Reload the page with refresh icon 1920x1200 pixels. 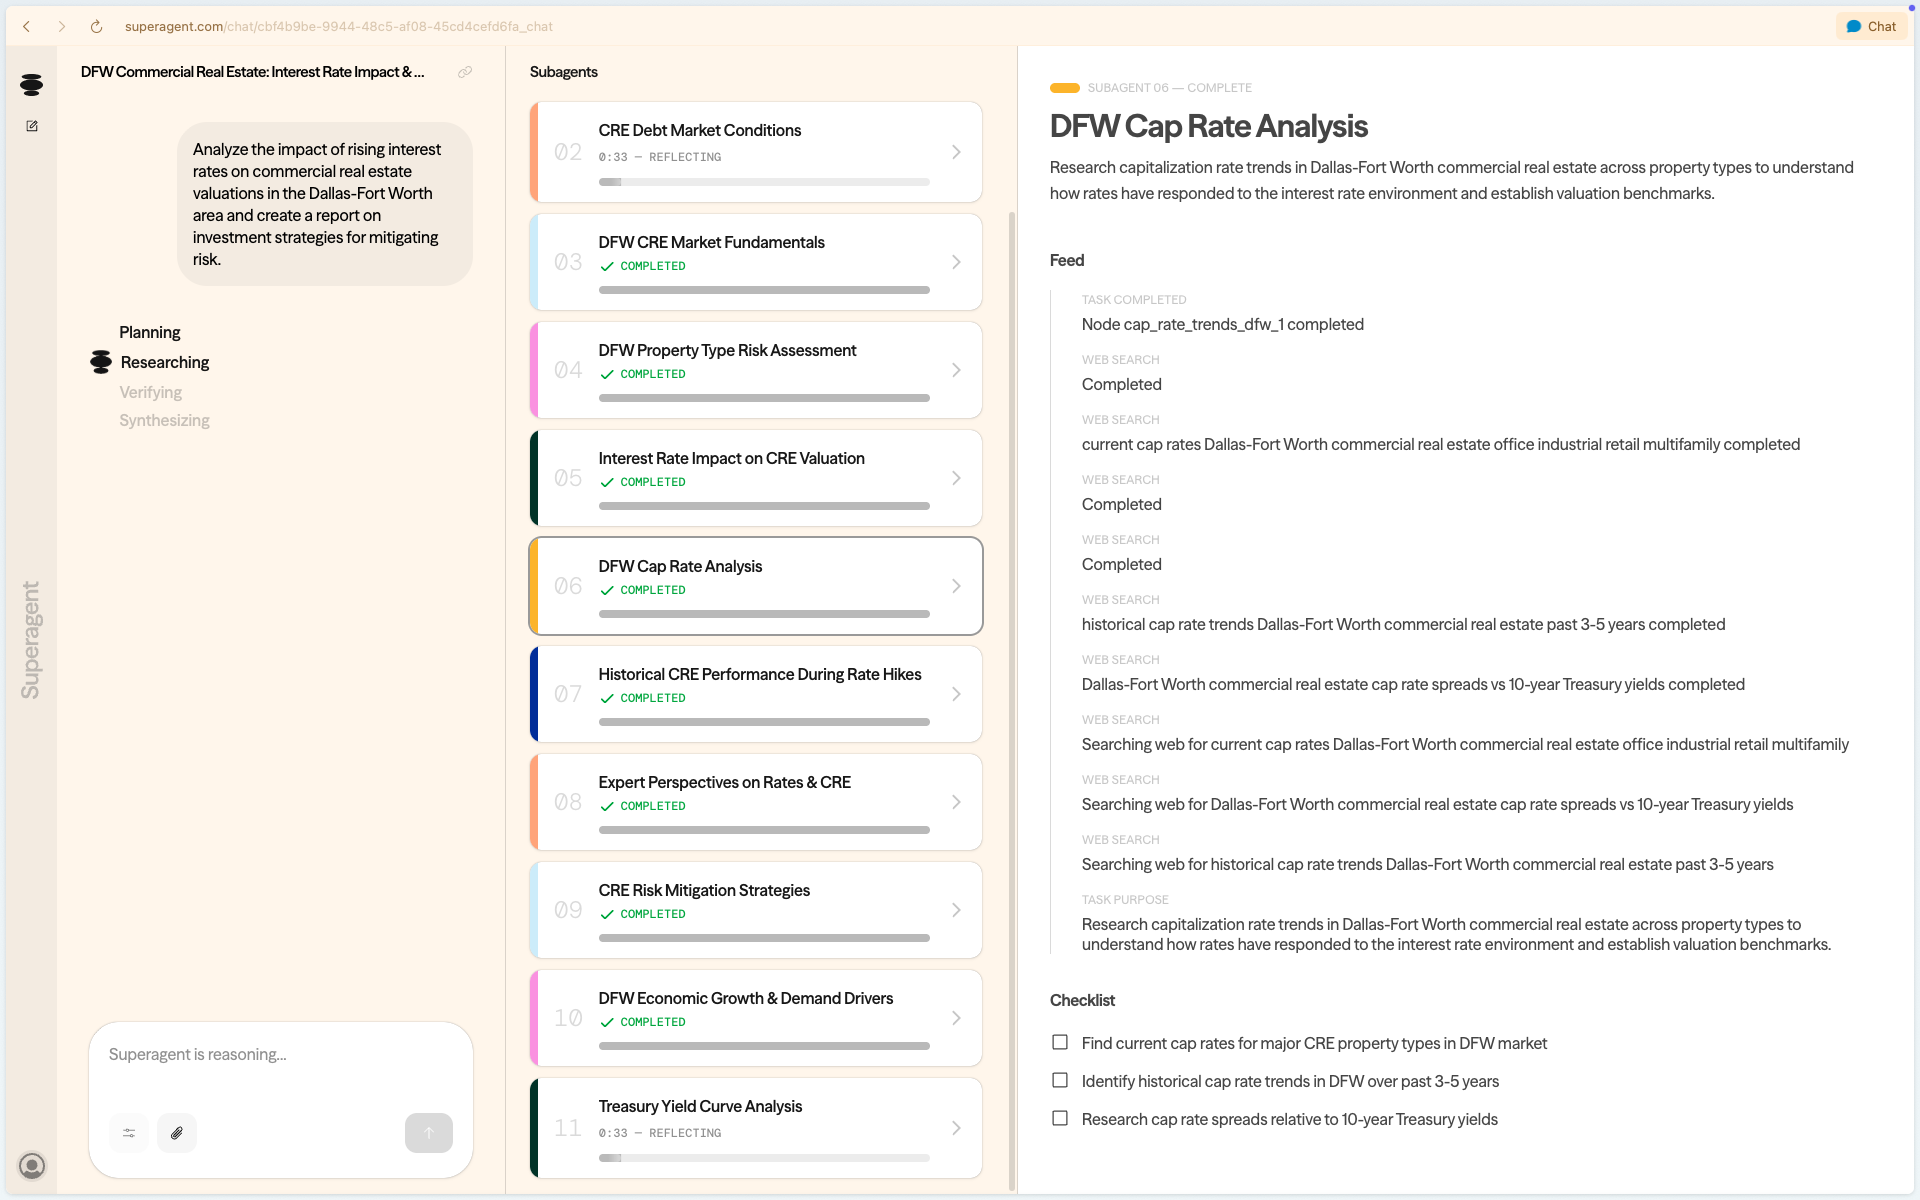click(96, 27)
